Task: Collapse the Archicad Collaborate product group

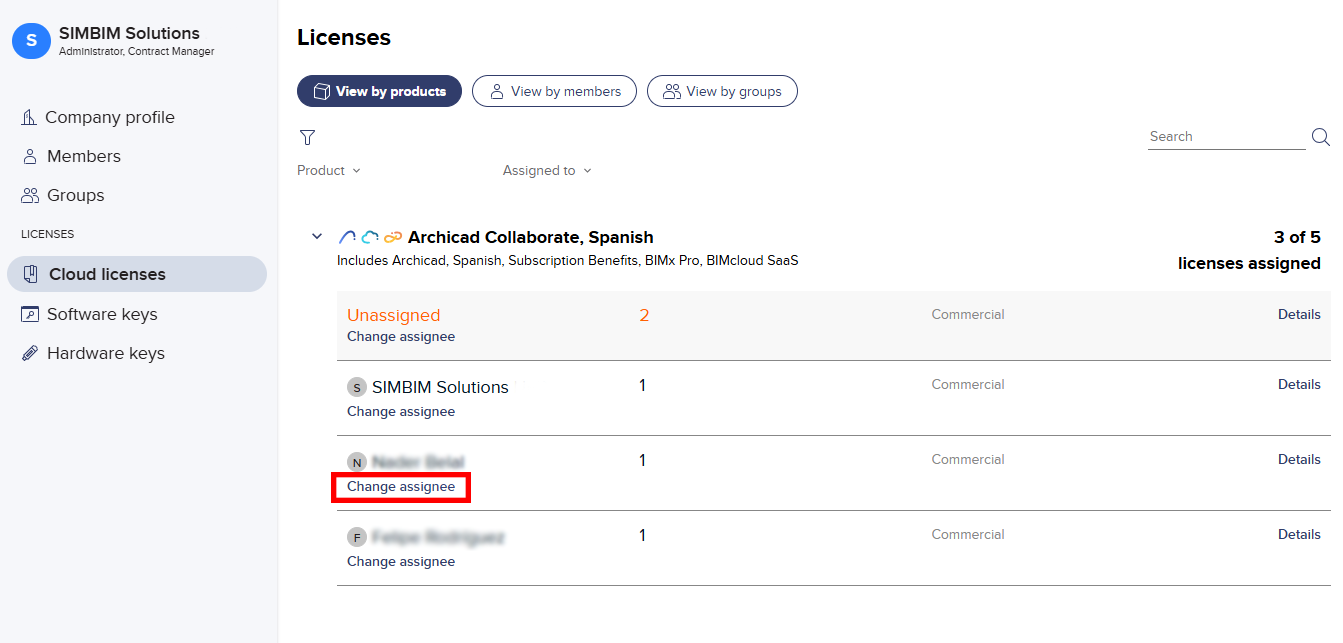Action: pos(317,237)
